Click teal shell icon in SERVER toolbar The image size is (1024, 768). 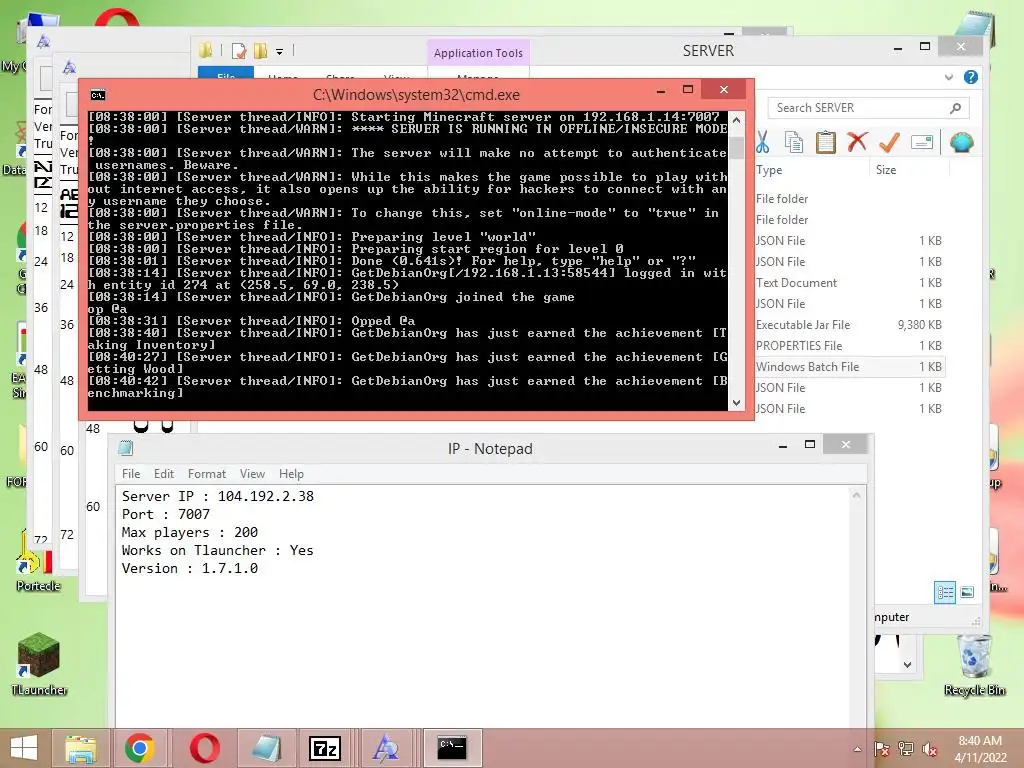961,142
